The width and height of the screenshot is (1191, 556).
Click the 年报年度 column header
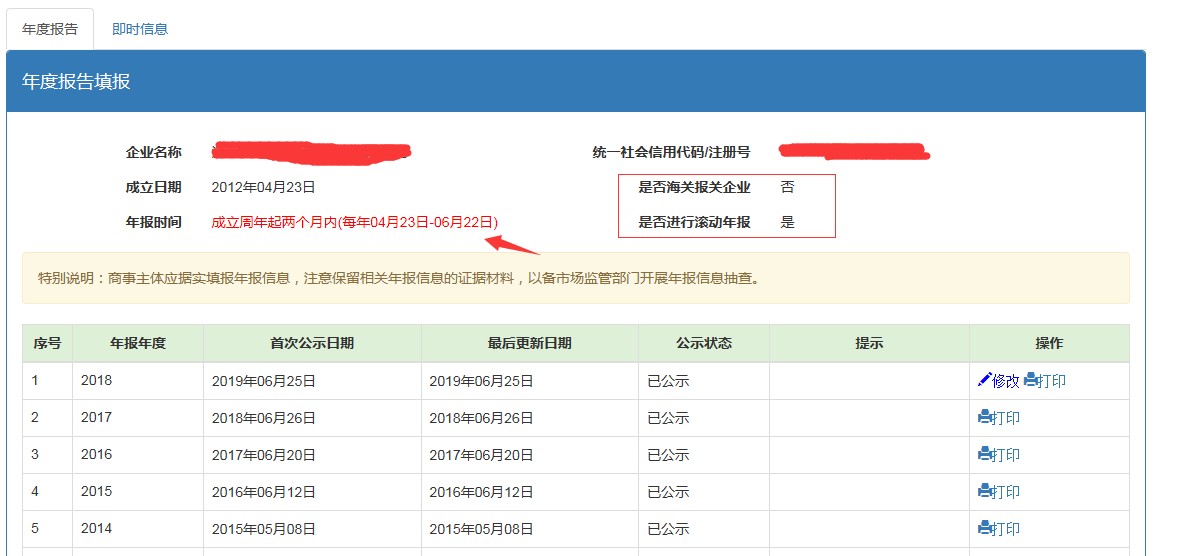point(138,343)
